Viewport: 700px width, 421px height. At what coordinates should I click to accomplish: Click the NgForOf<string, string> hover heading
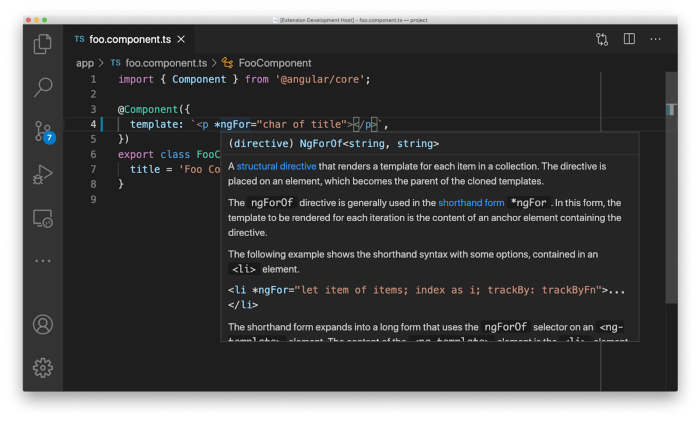[369, 144]
